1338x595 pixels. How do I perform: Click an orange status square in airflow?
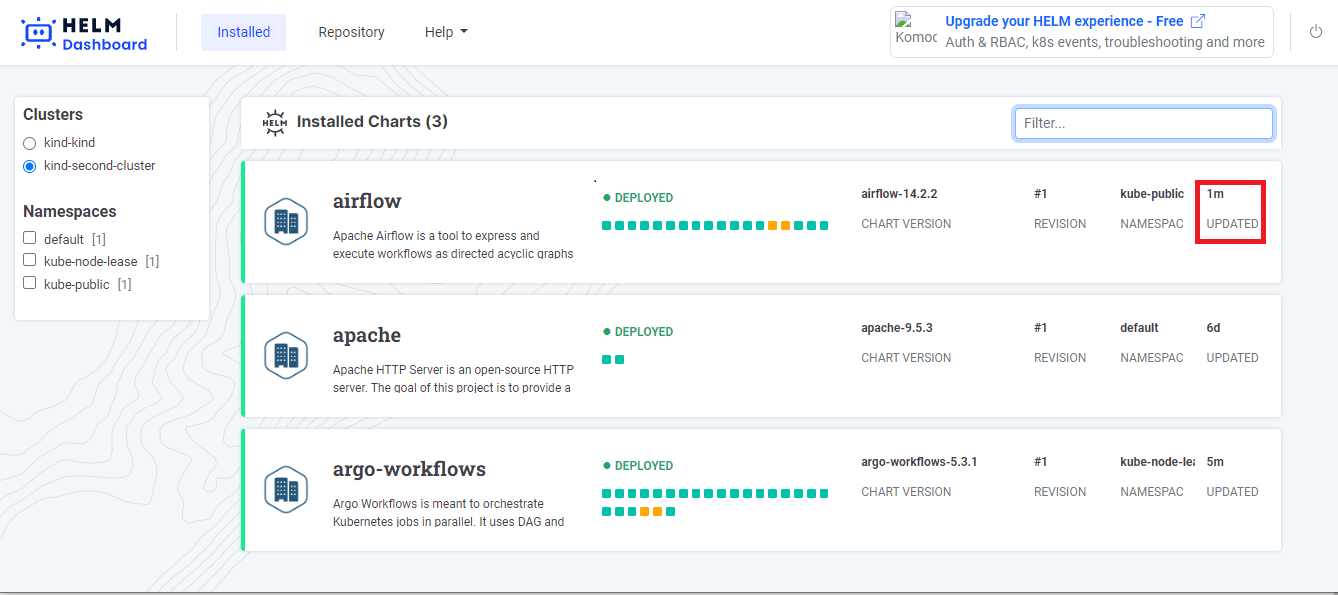(773, 226)
